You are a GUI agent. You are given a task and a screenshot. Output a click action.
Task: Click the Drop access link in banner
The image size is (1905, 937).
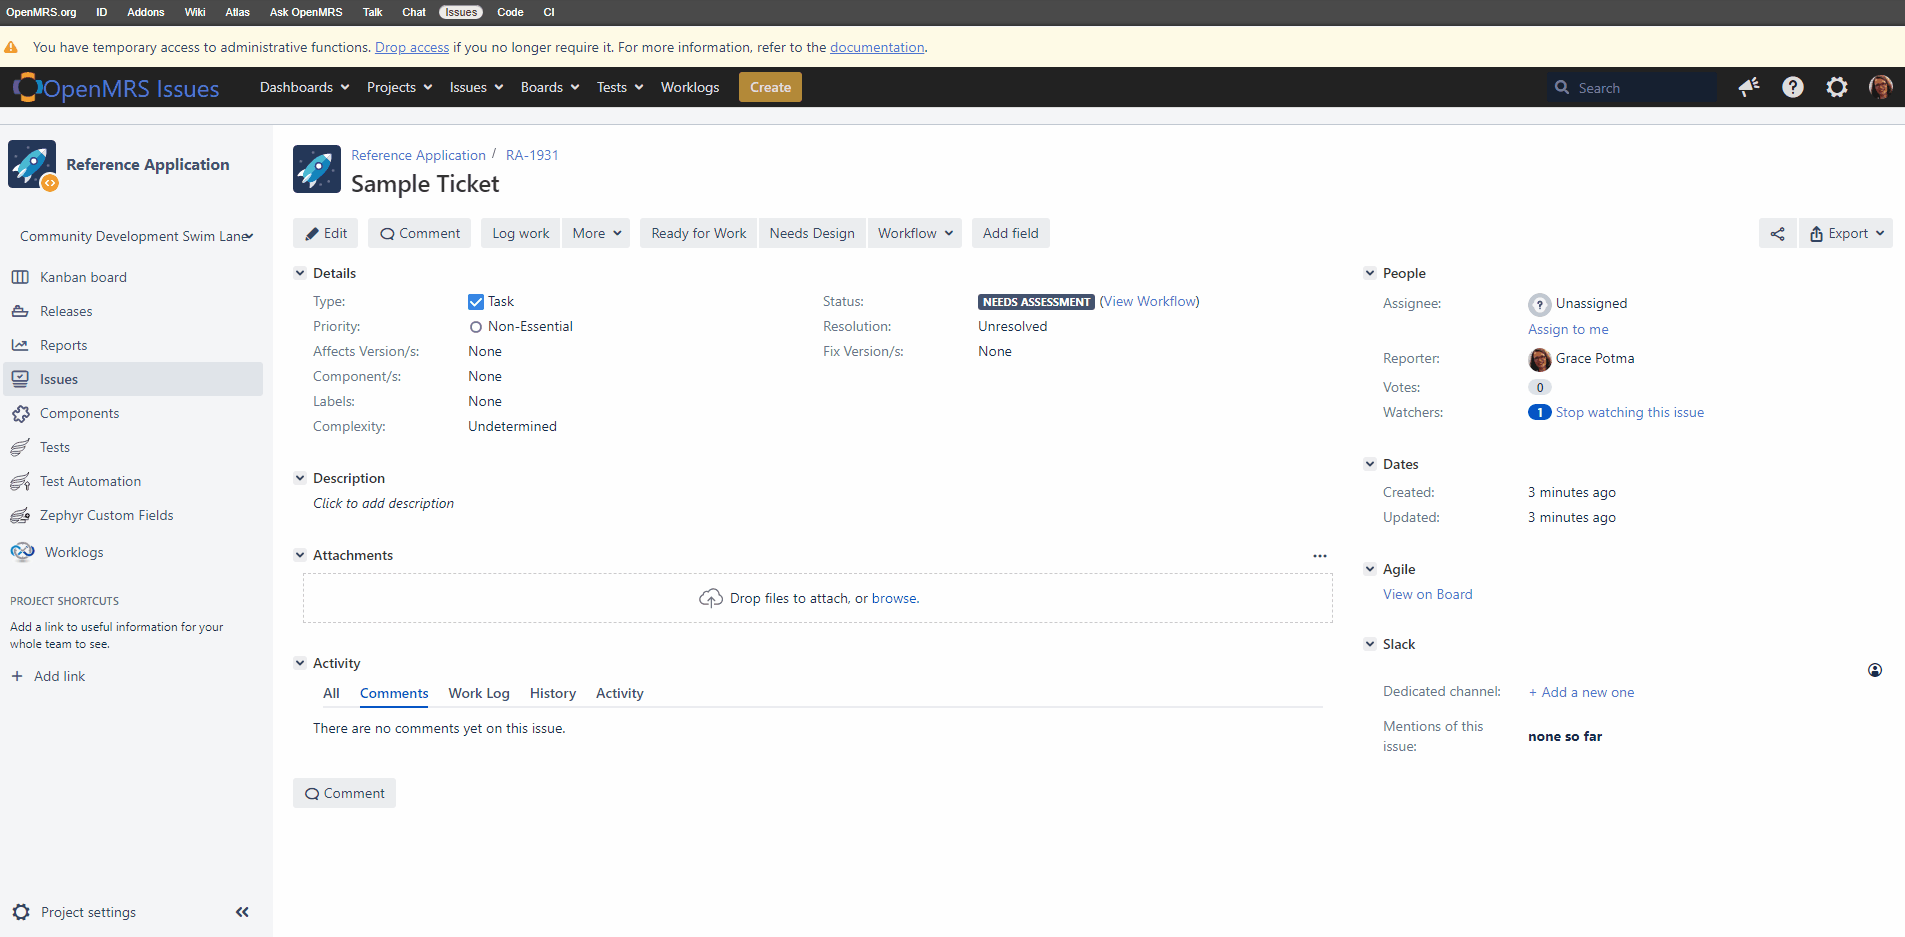[412, 47]
